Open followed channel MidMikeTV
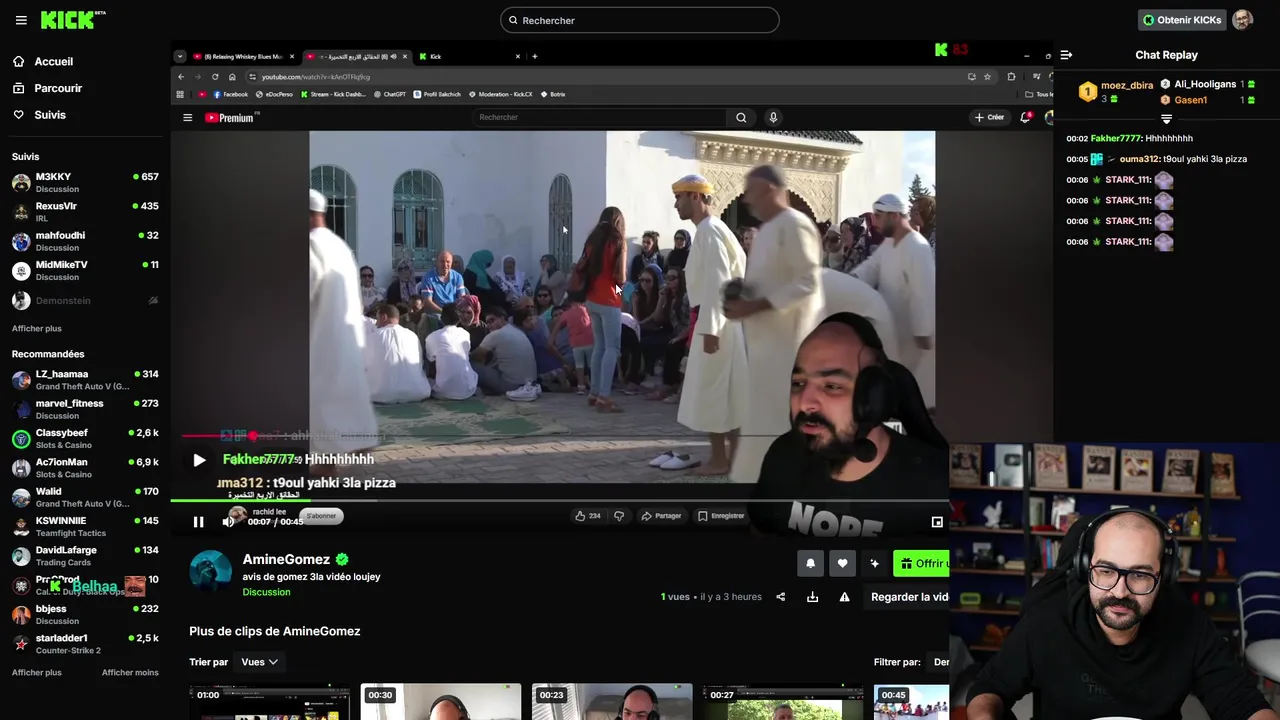 85,271
